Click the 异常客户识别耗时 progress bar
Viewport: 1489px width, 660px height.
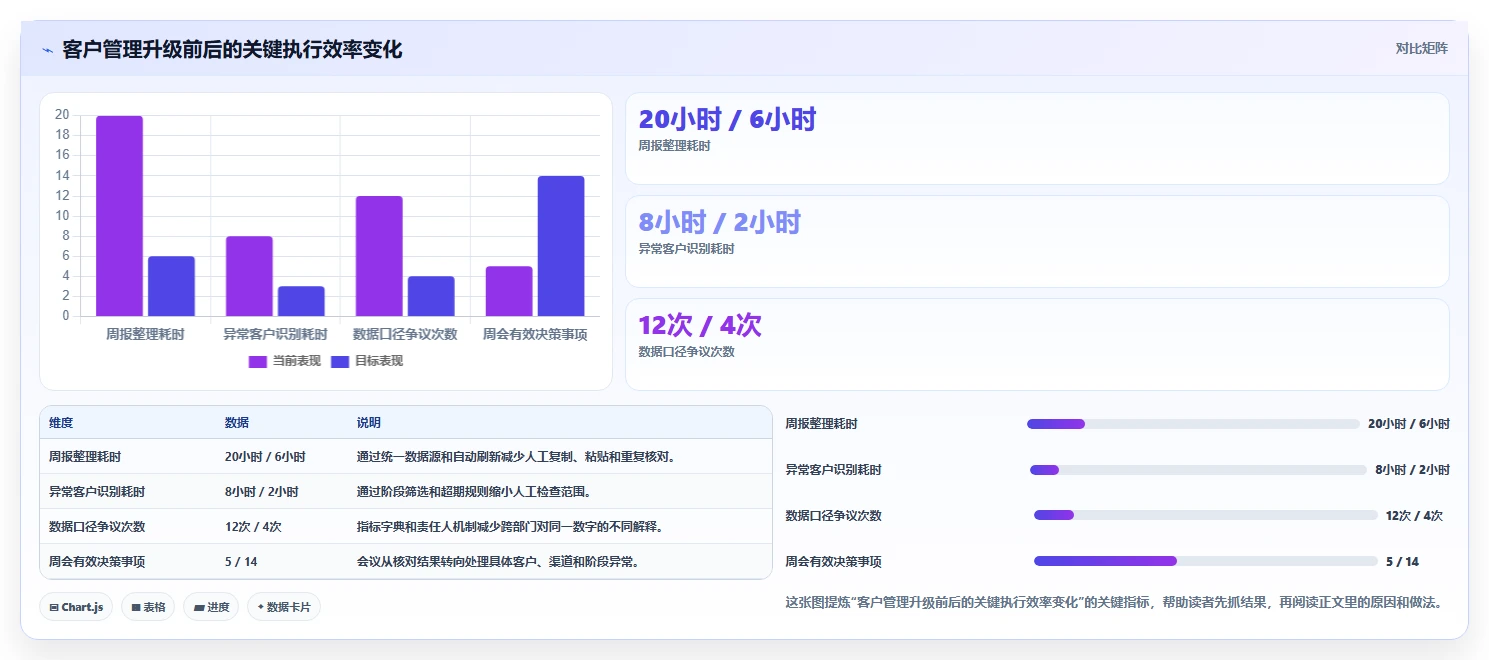click(x=1198, y=470)
